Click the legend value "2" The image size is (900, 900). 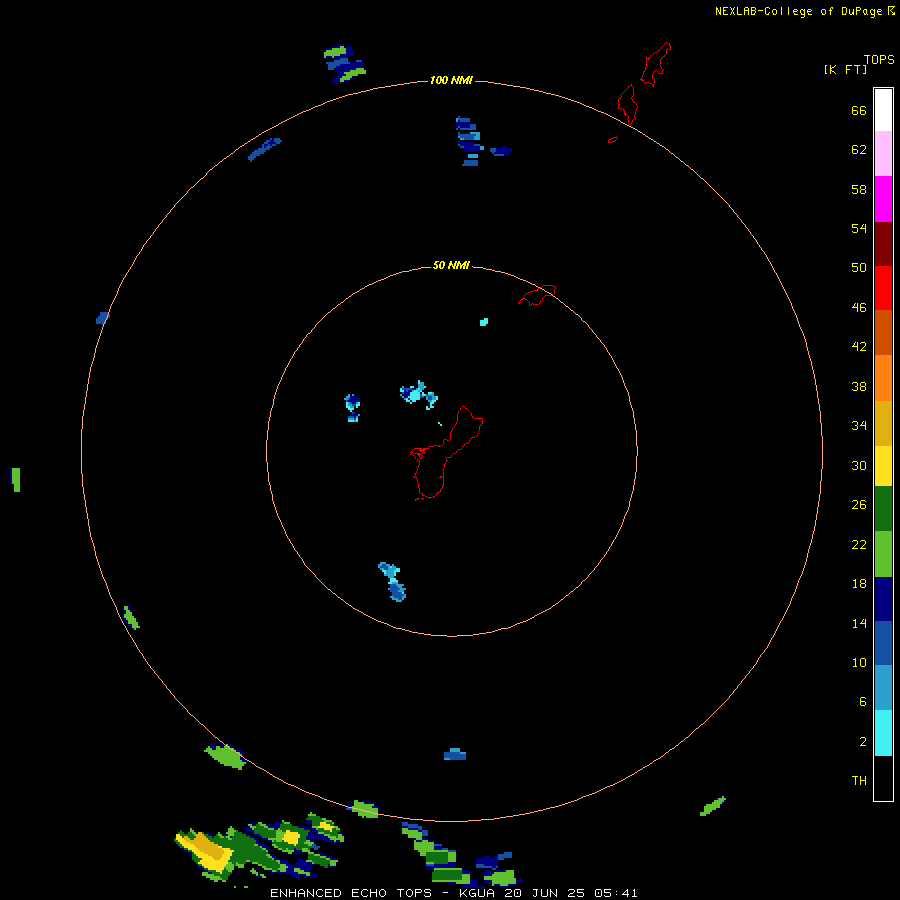point(862,742)
